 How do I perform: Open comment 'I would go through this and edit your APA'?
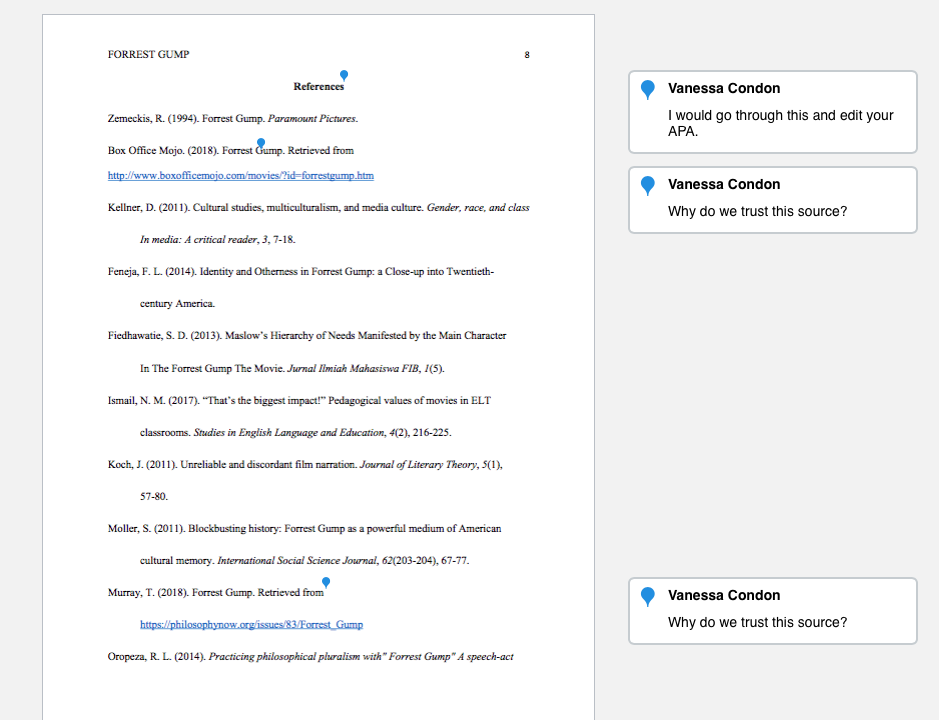[x=773, y=112]
